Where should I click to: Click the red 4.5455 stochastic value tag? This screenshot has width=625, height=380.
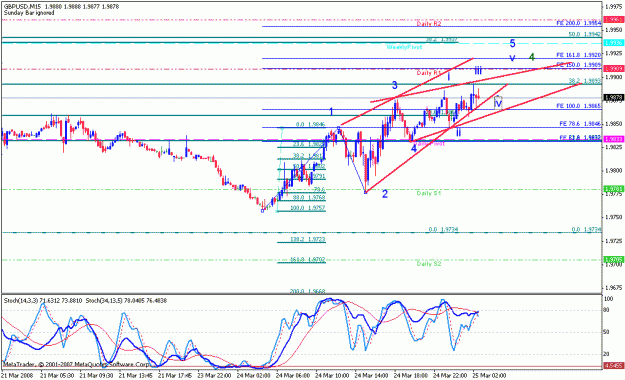[614, 365]
